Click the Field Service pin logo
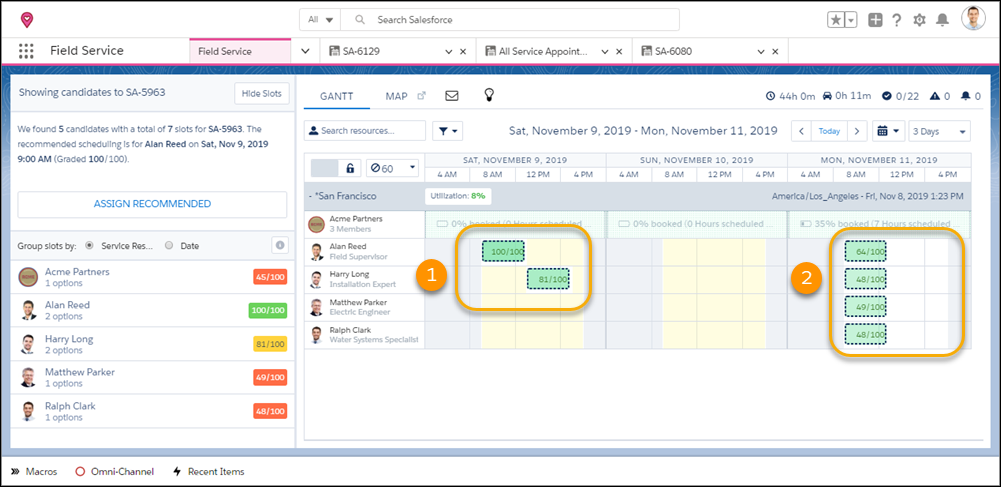The height and width of the screenshot is (487, 1001). pos(26,20)
